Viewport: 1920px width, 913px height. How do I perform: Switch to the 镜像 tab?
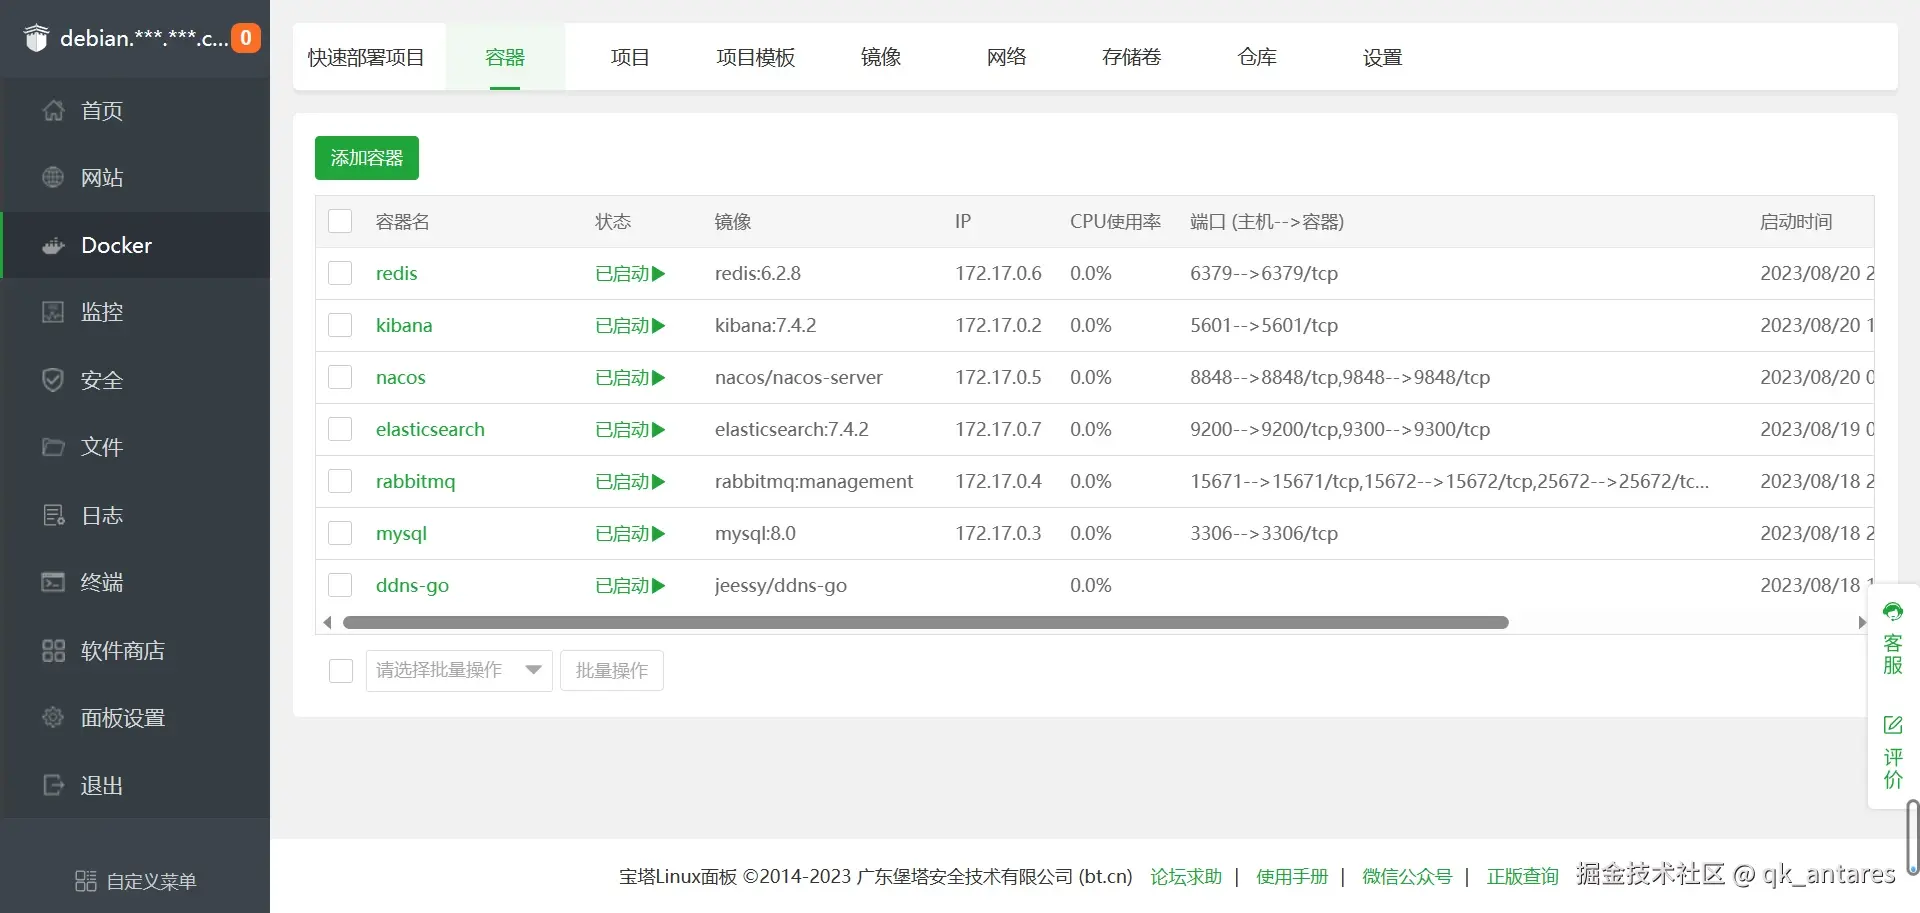coord(881,57)
